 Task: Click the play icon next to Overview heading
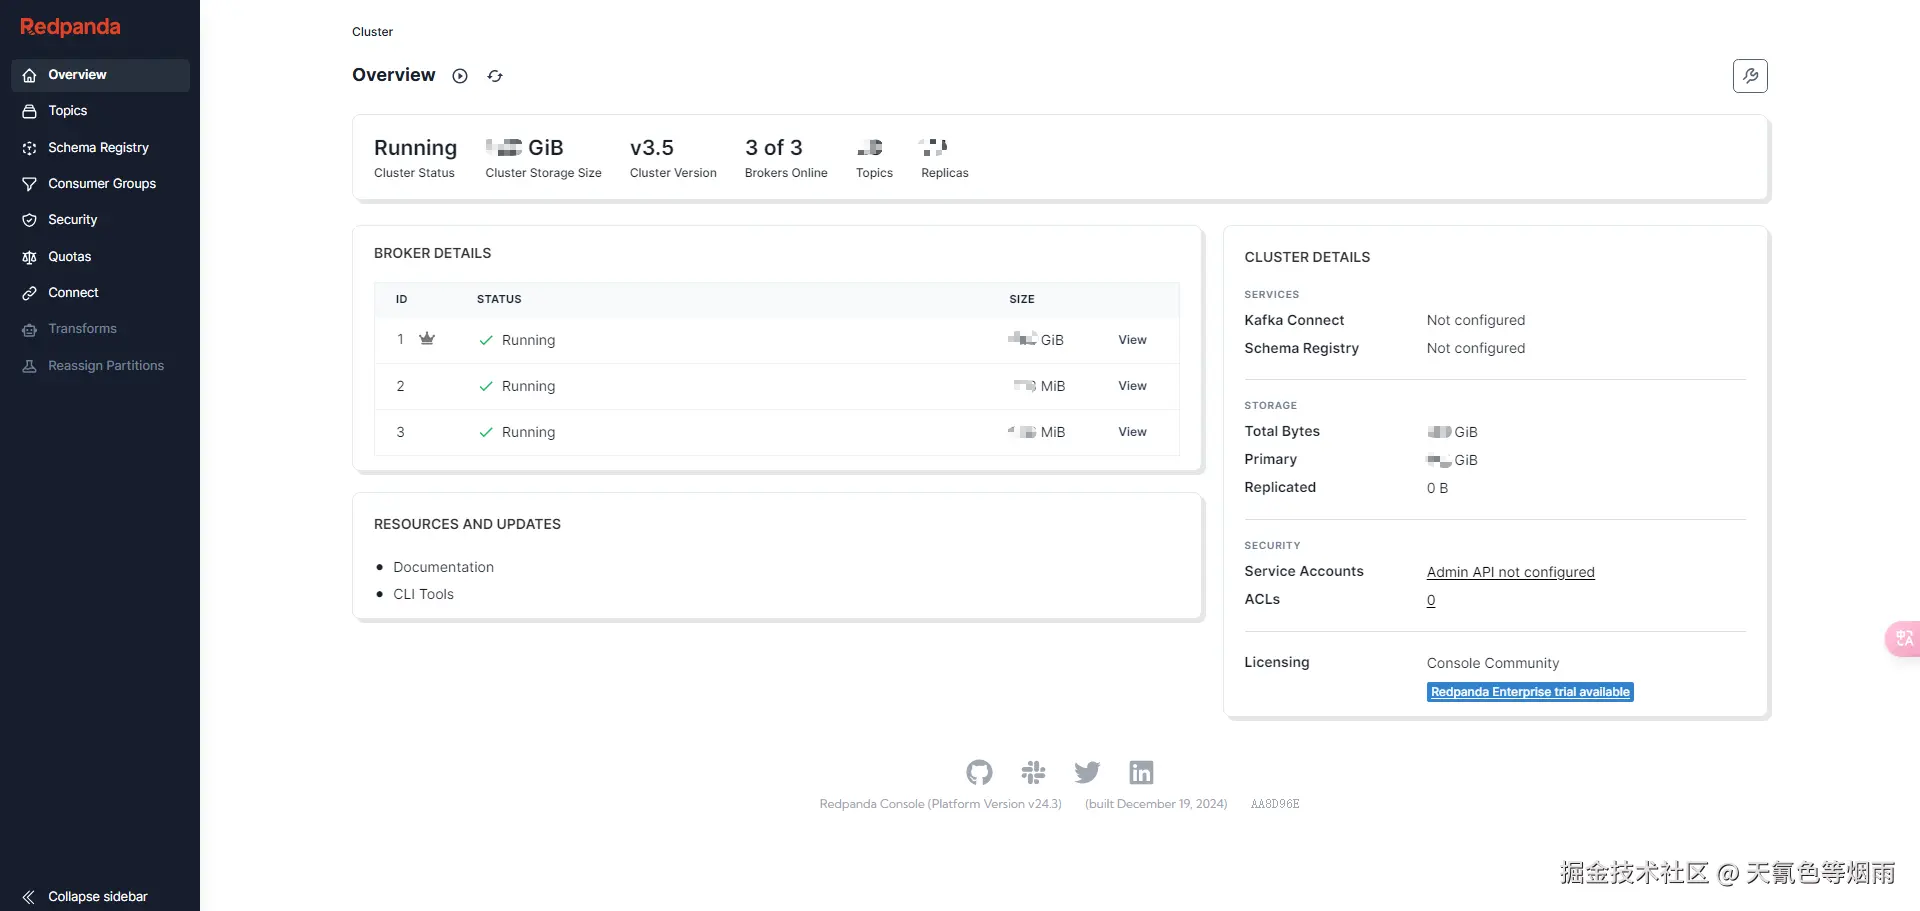tap(460, 76)
